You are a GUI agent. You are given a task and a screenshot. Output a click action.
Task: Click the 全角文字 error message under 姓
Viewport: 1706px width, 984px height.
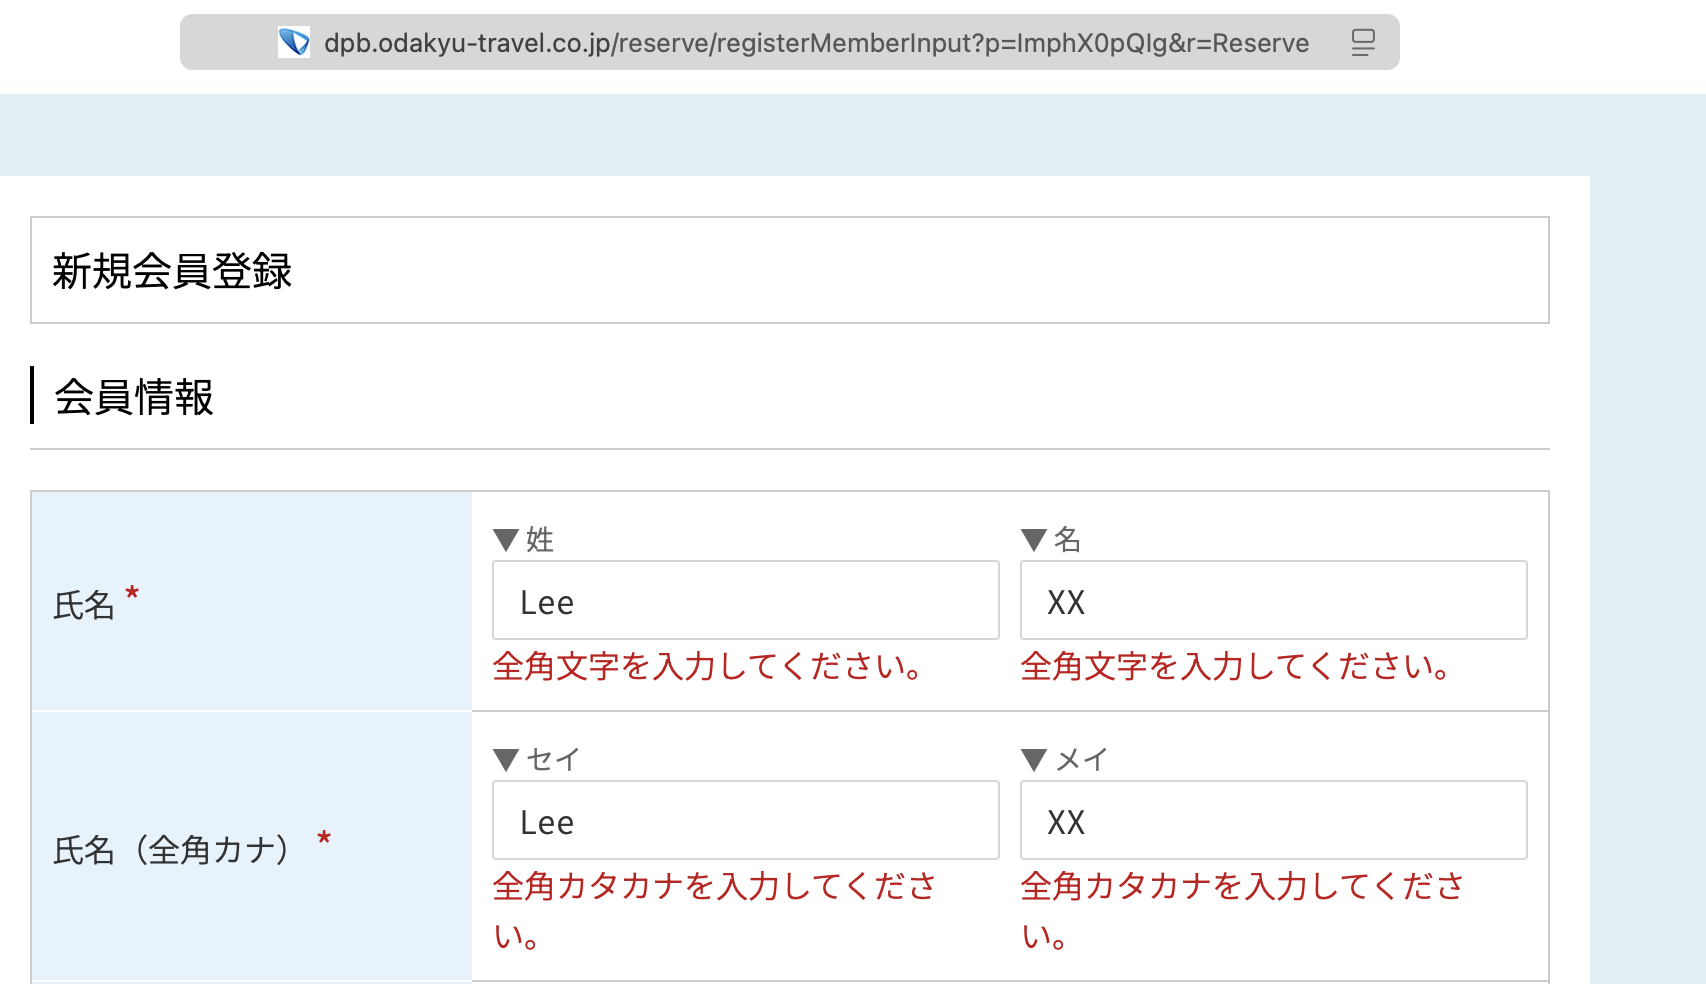click(x=708, y=666)
